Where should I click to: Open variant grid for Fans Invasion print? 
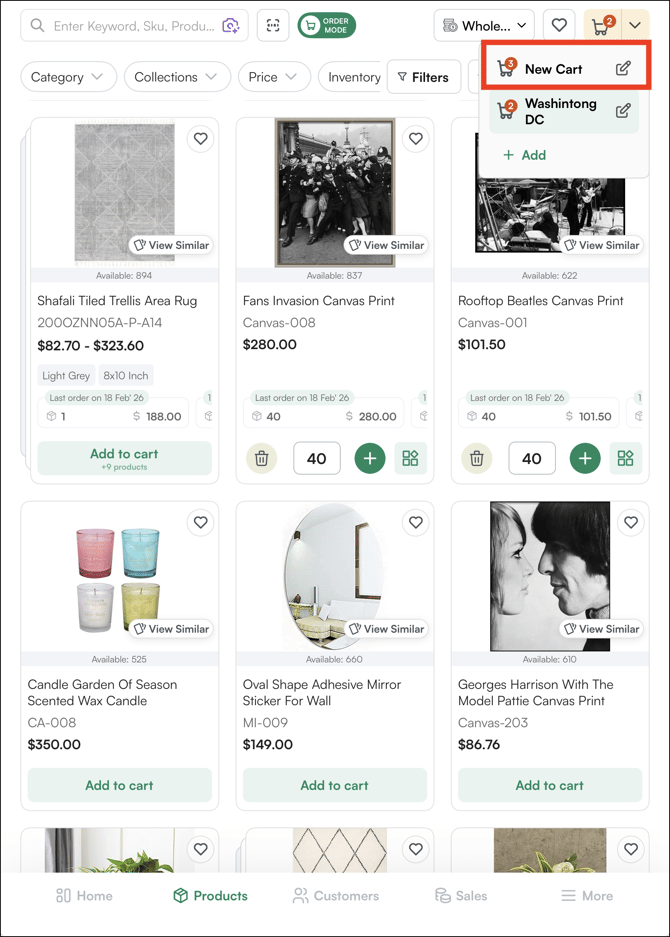(410, 459)
